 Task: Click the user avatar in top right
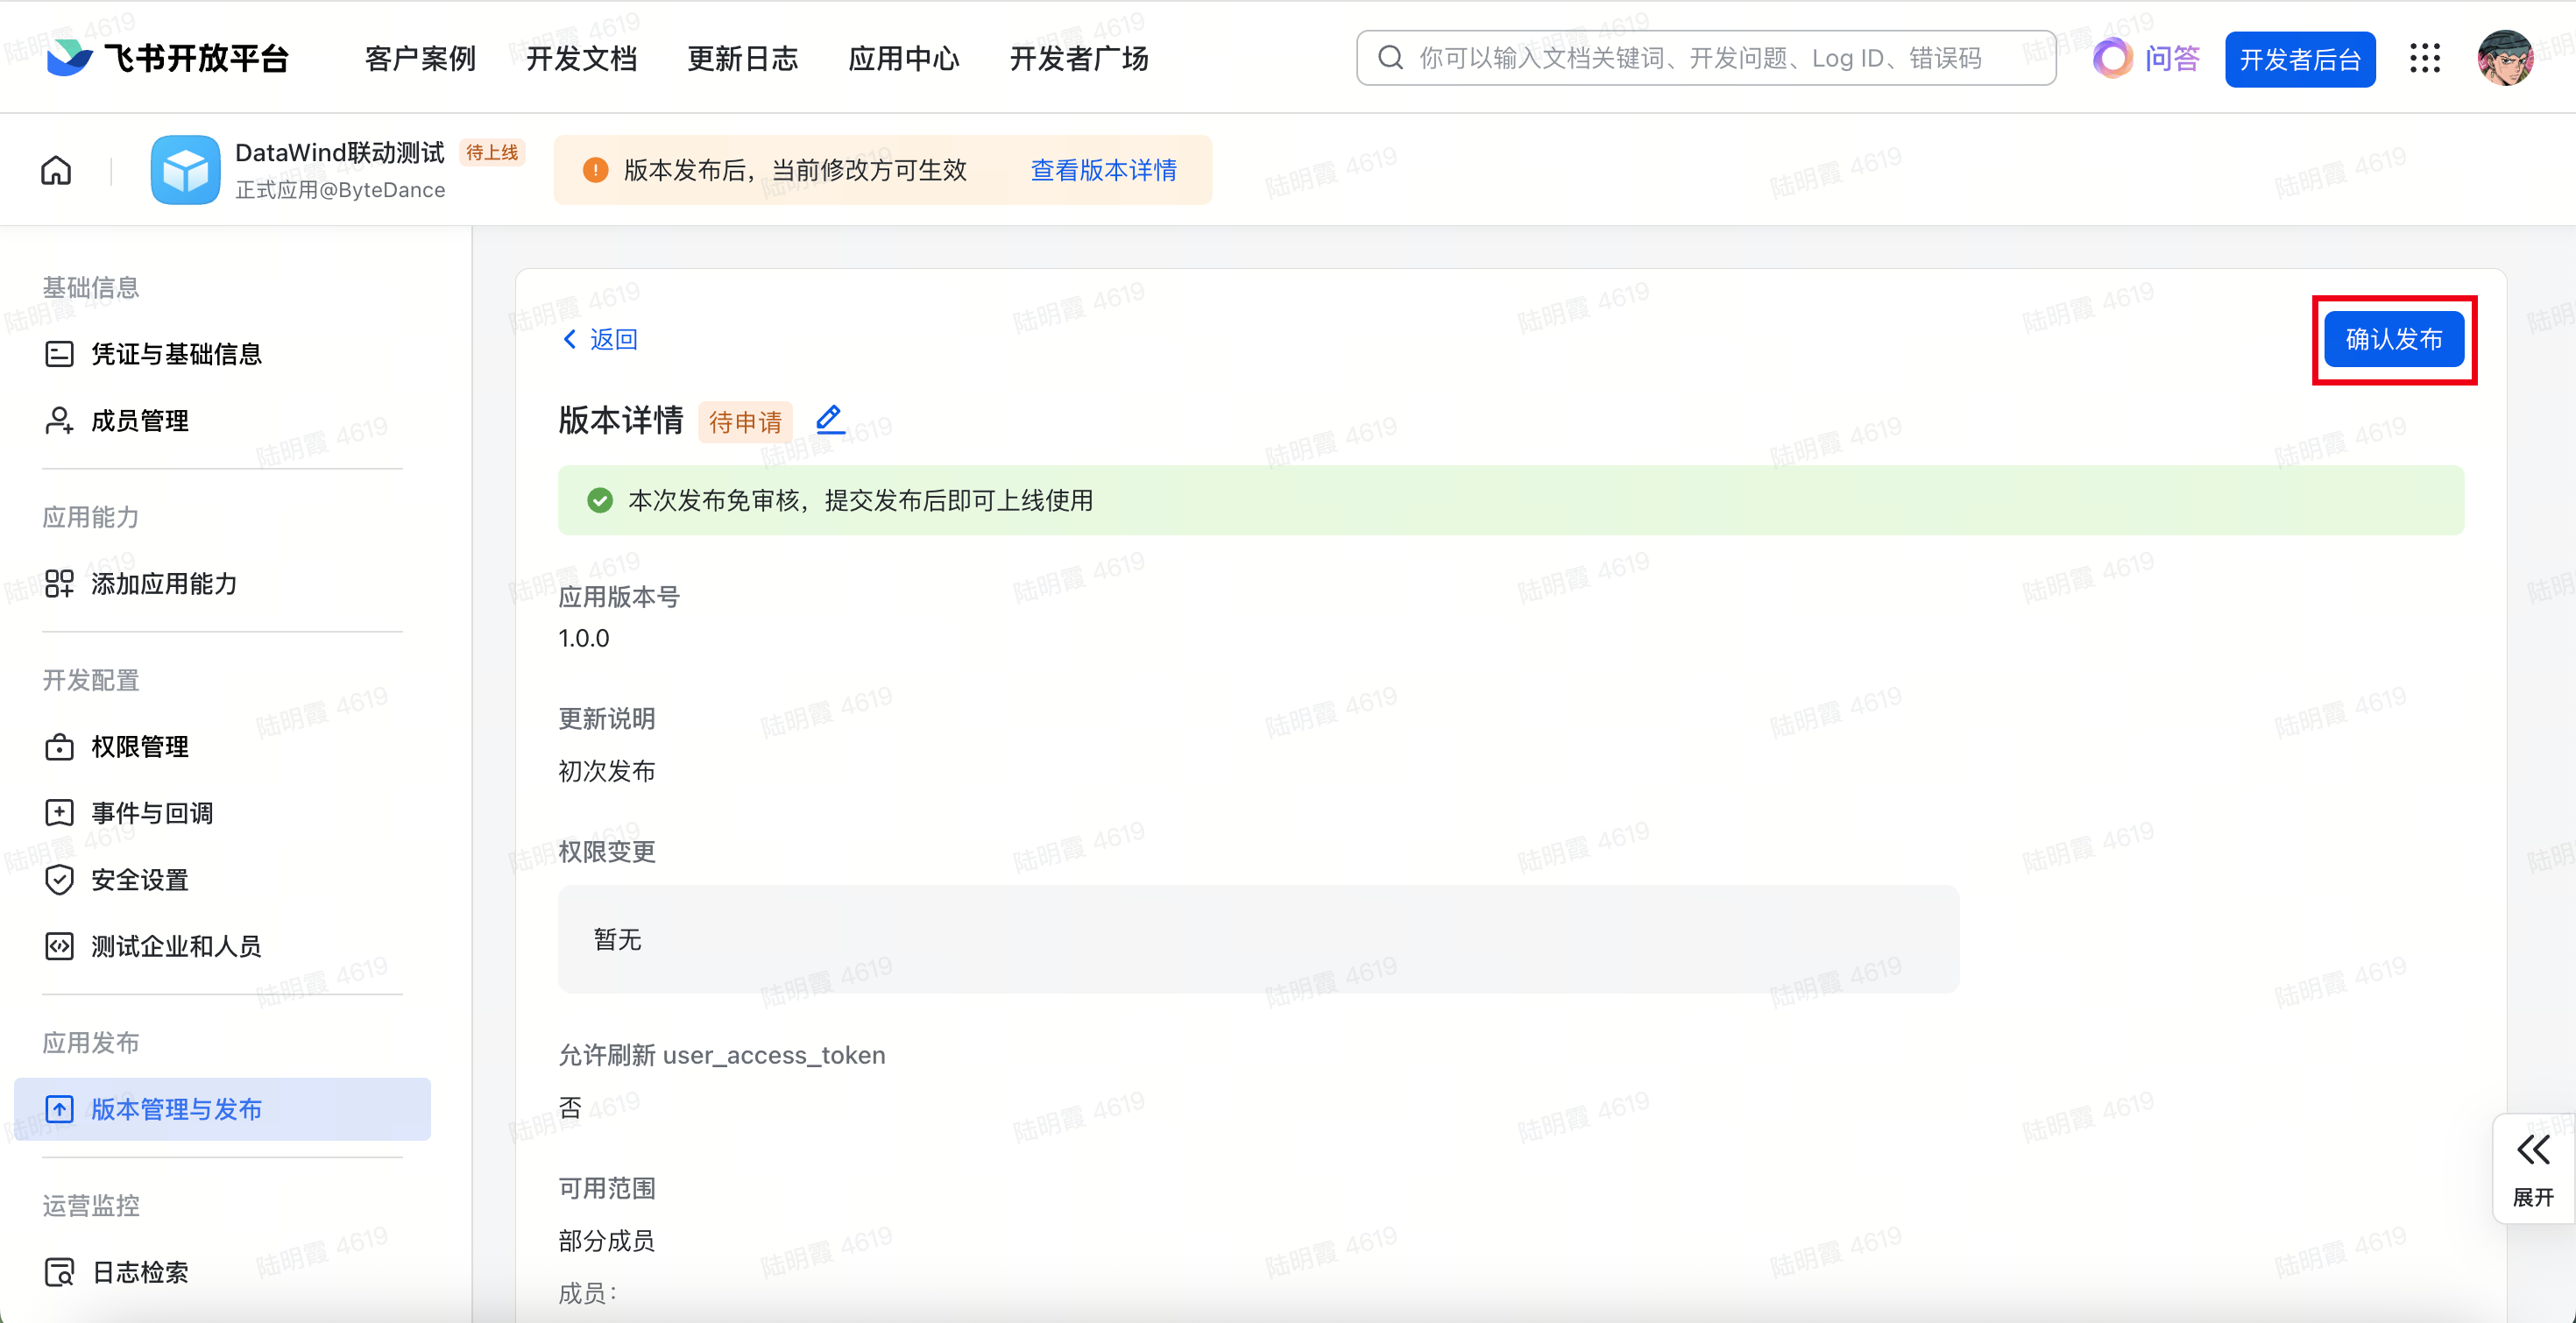click(2505, 59)
